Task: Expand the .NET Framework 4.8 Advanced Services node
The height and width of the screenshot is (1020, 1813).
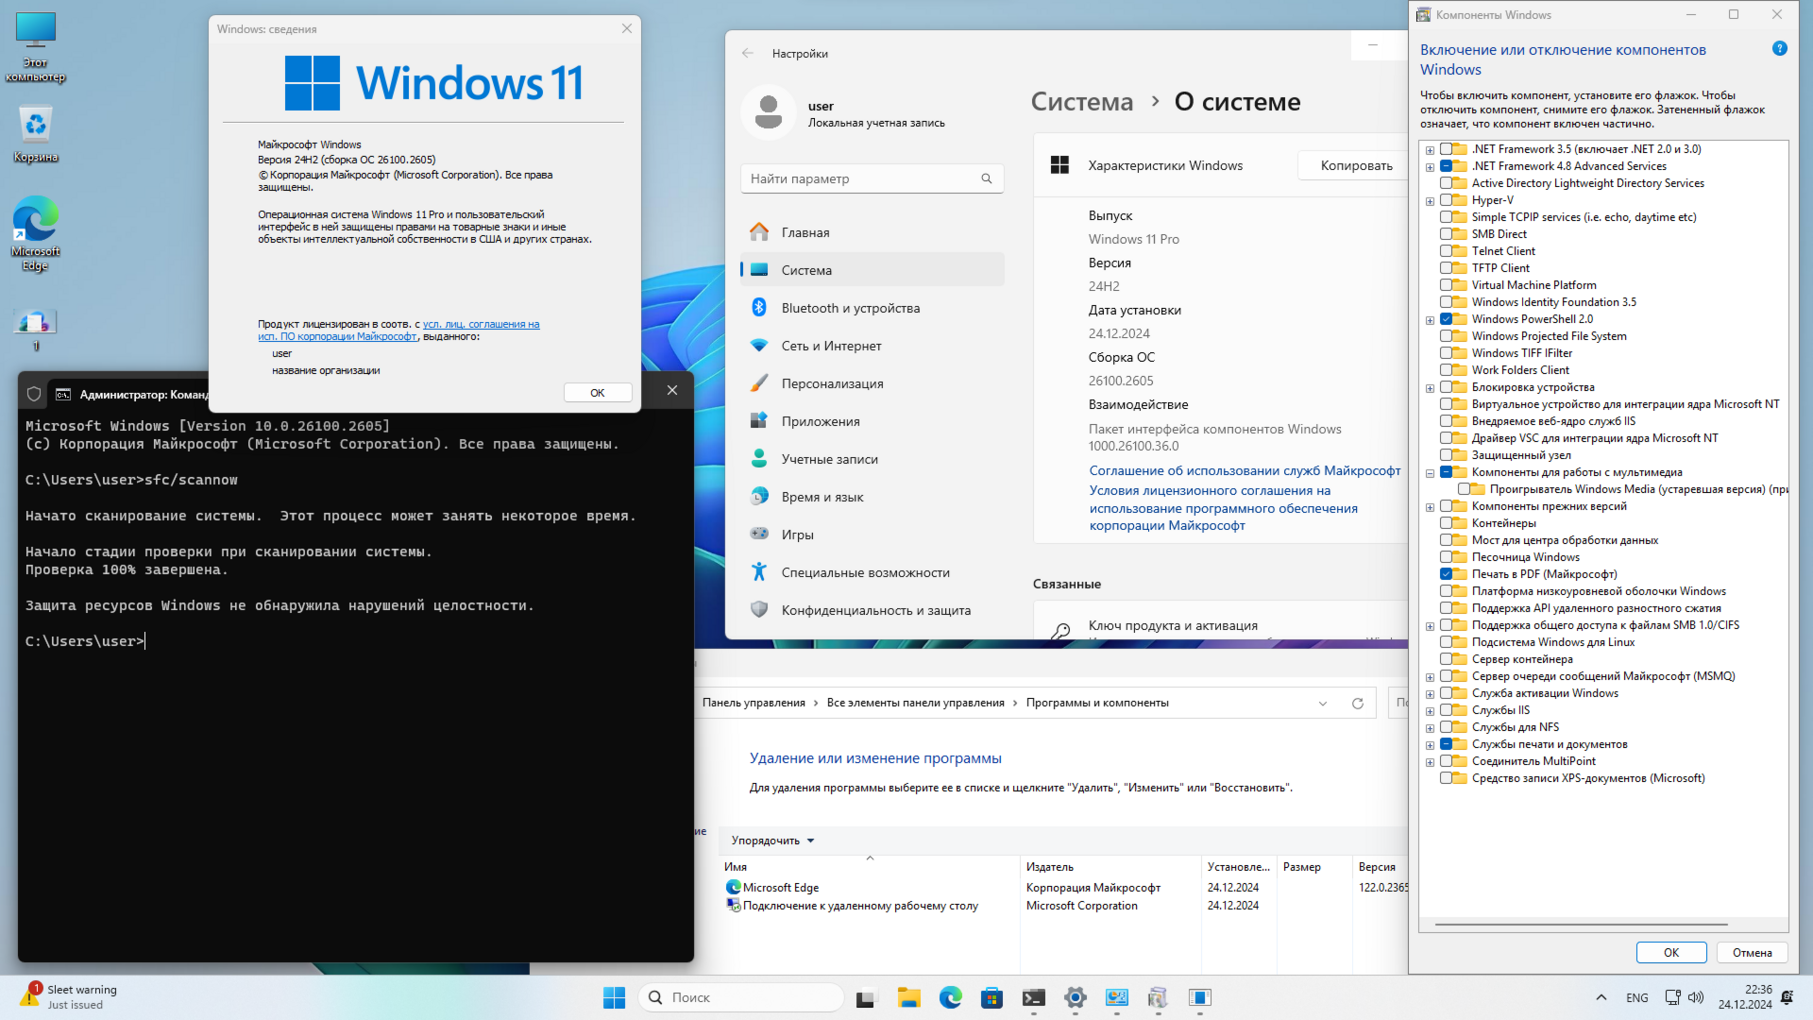Action: [x=1430, y=167]
